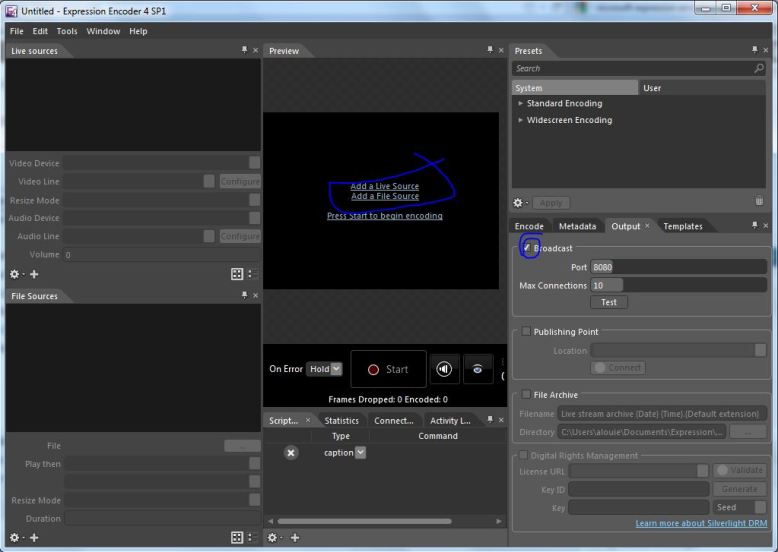Enable the File Archive checkbox
This screenshot has width=778, height=552.
point(527,395)
